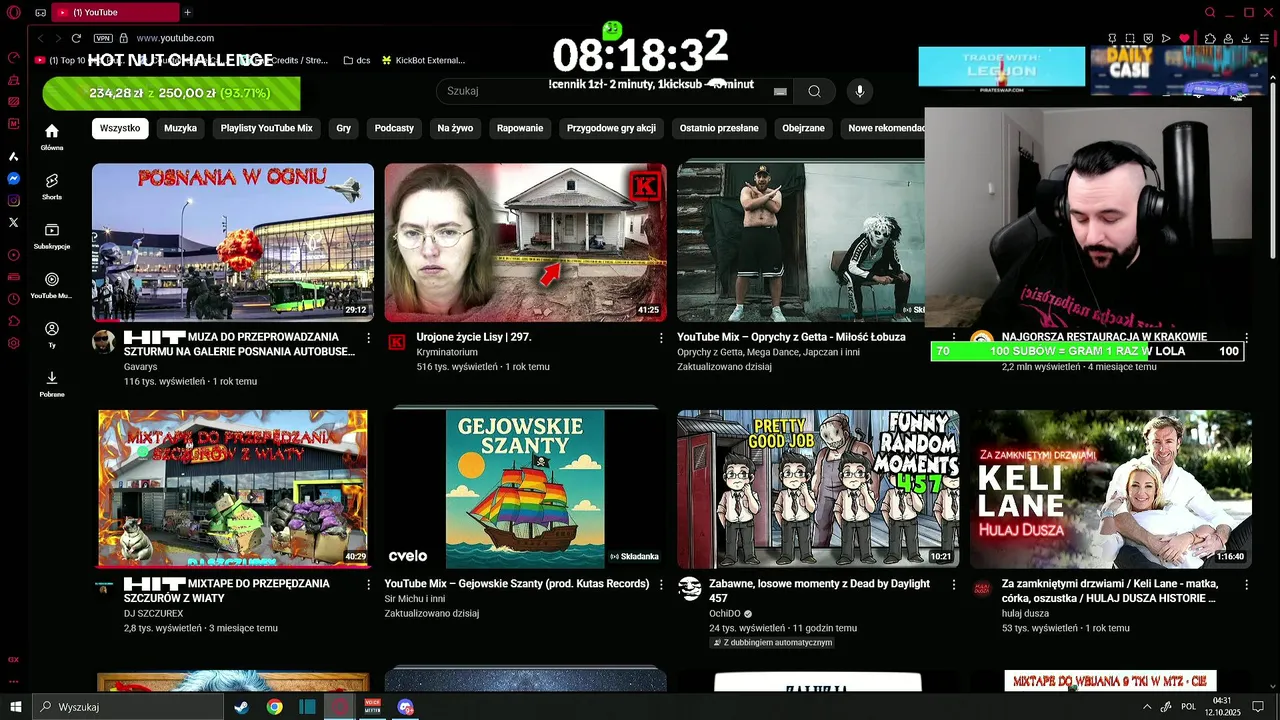Click the Opera GX logo menu
This screenshot has width=1280, height=720.
pos(14,12)
